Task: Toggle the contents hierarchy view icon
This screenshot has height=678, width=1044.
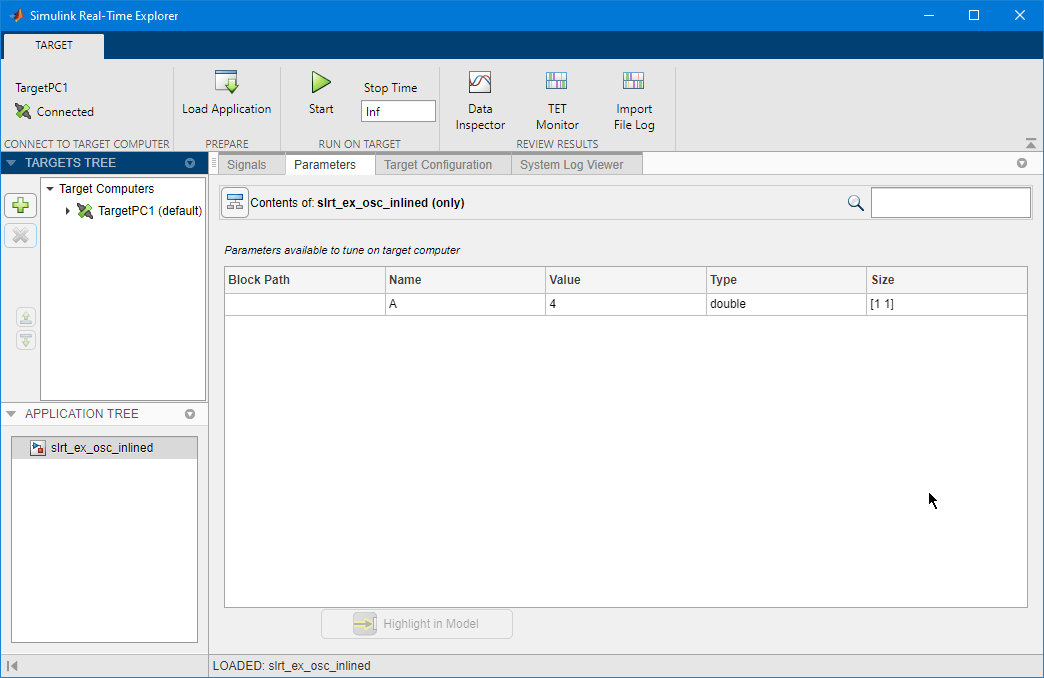Action: point(234,202)
